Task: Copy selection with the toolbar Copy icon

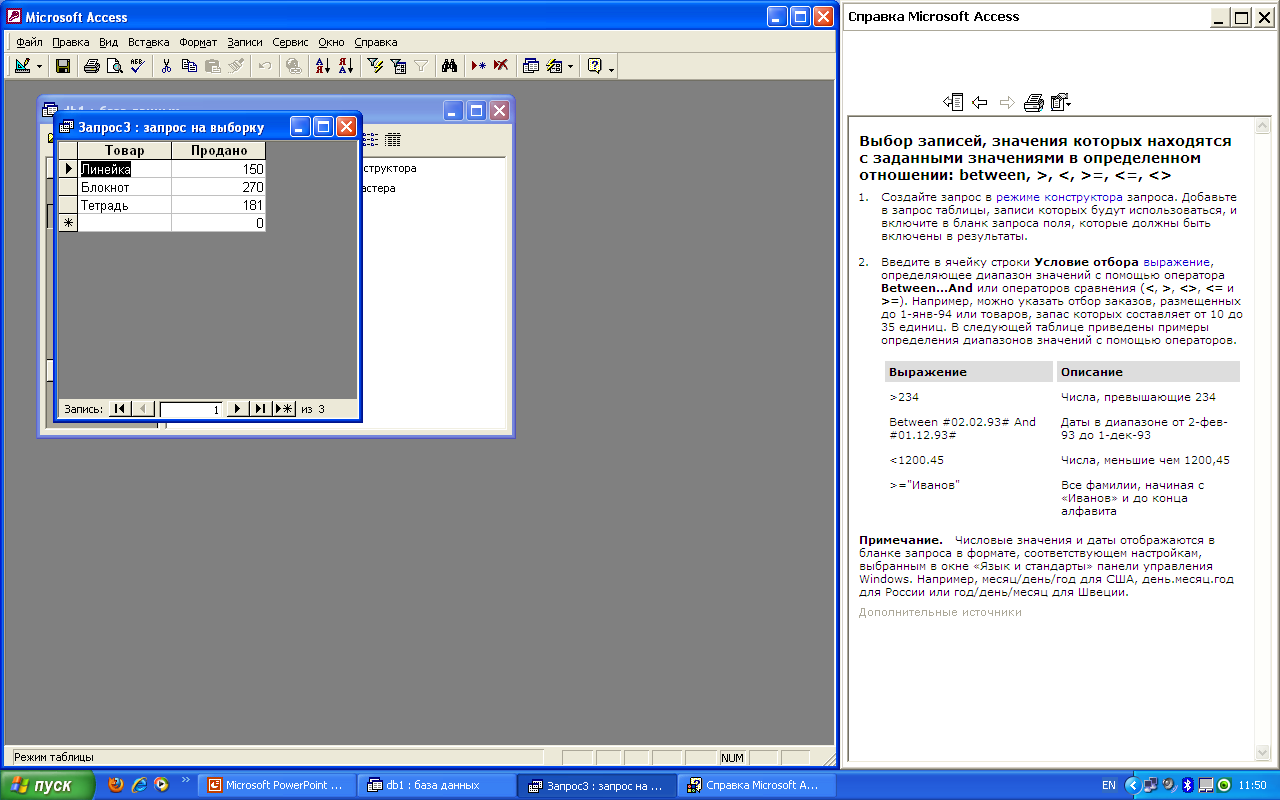Action: (x=189, y=66)
